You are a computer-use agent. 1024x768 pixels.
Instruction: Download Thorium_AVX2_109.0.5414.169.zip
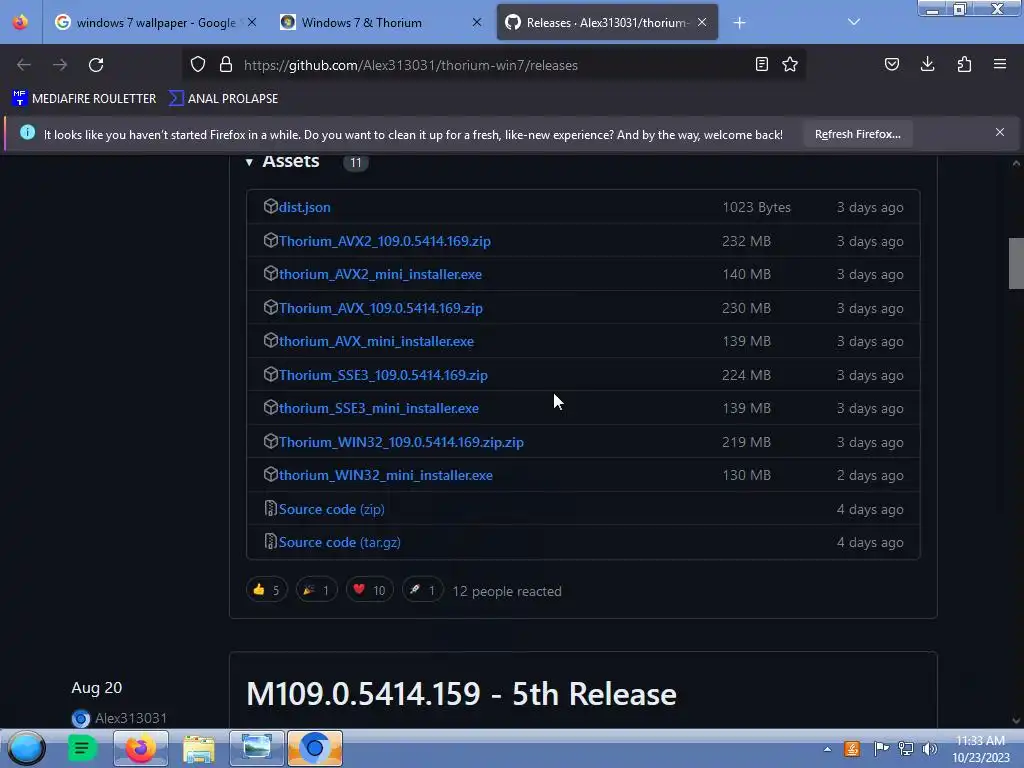tap(385, 241)
